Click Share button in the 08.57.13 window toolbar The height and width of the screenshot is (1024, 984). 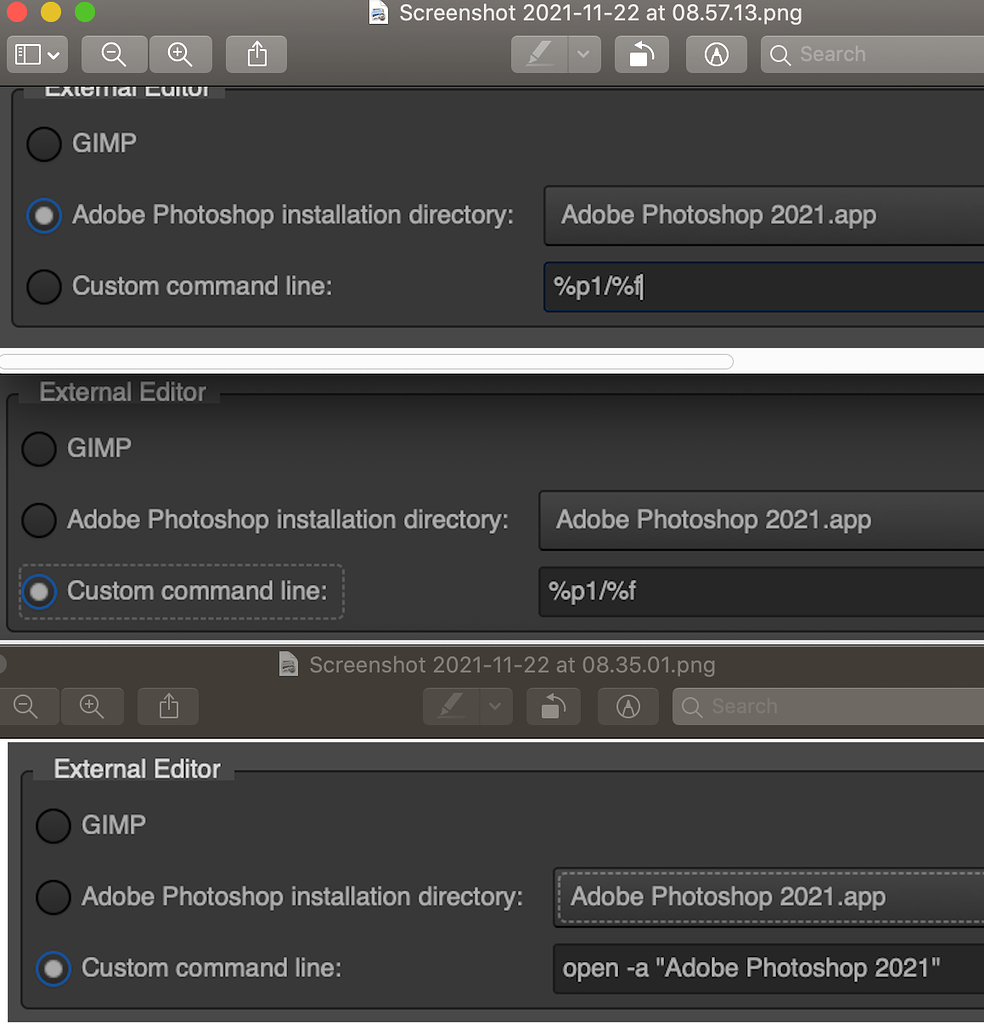click(257, 54)
